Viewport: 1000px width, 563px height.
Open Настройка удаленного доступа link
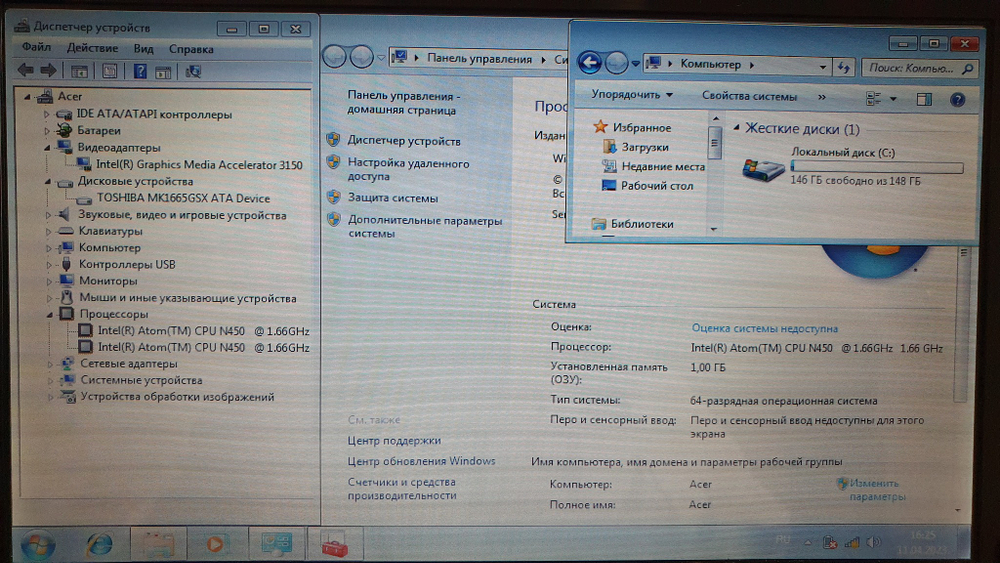pyautogui.click(x=408, y=170)
